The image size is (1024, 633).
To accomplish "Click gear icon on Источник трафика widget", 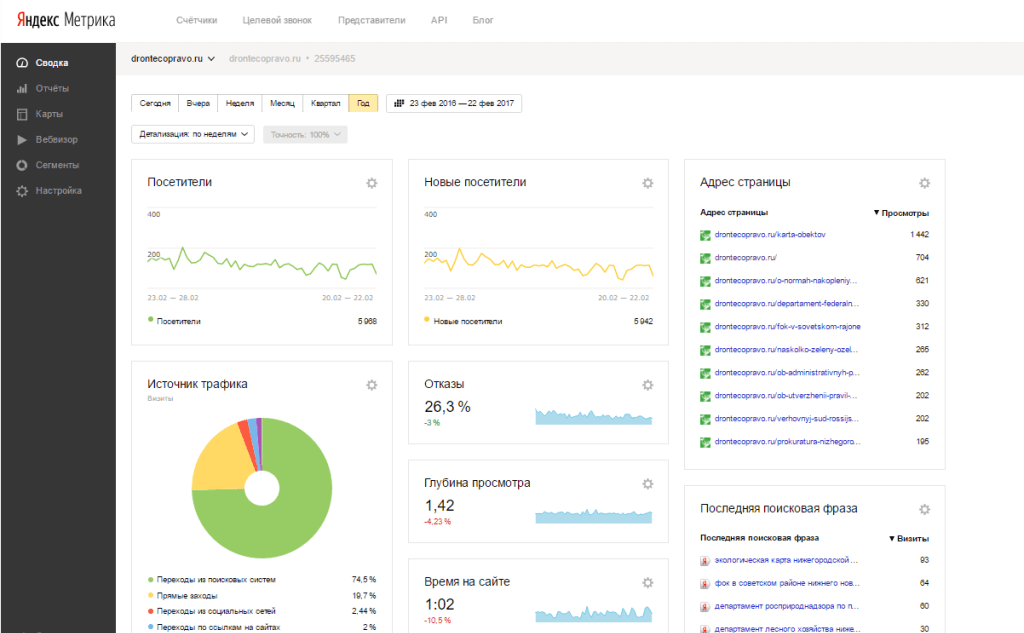I will click(371, 385).
